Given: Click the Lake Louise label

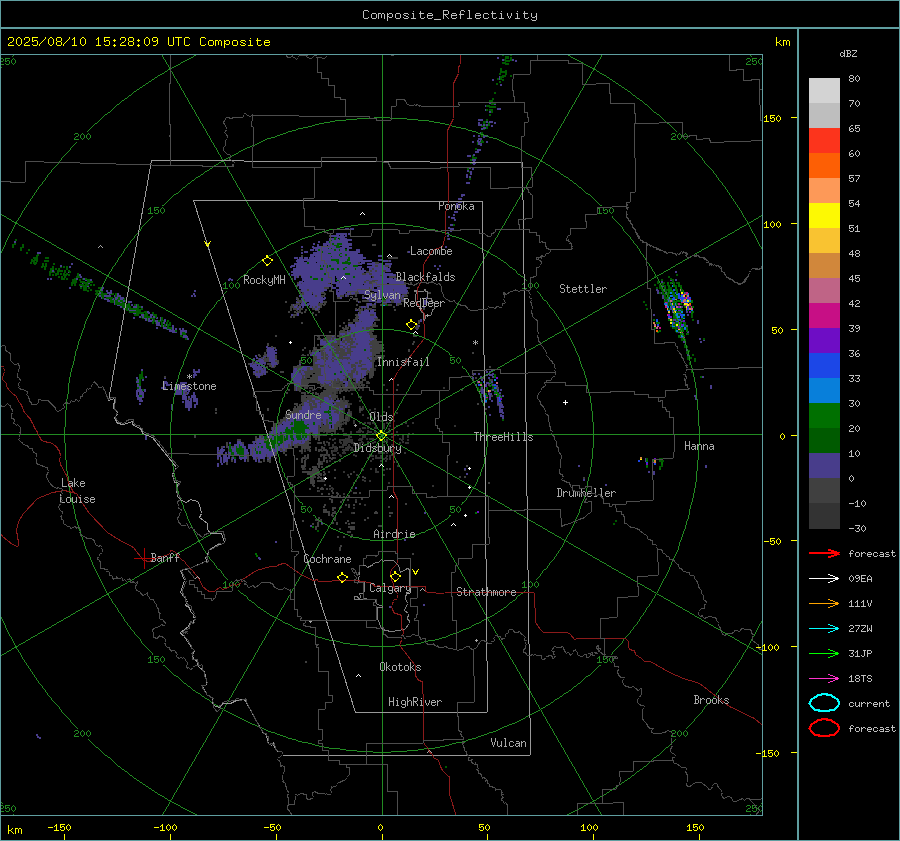Looking at the screenshot, I should pos(77,491).
